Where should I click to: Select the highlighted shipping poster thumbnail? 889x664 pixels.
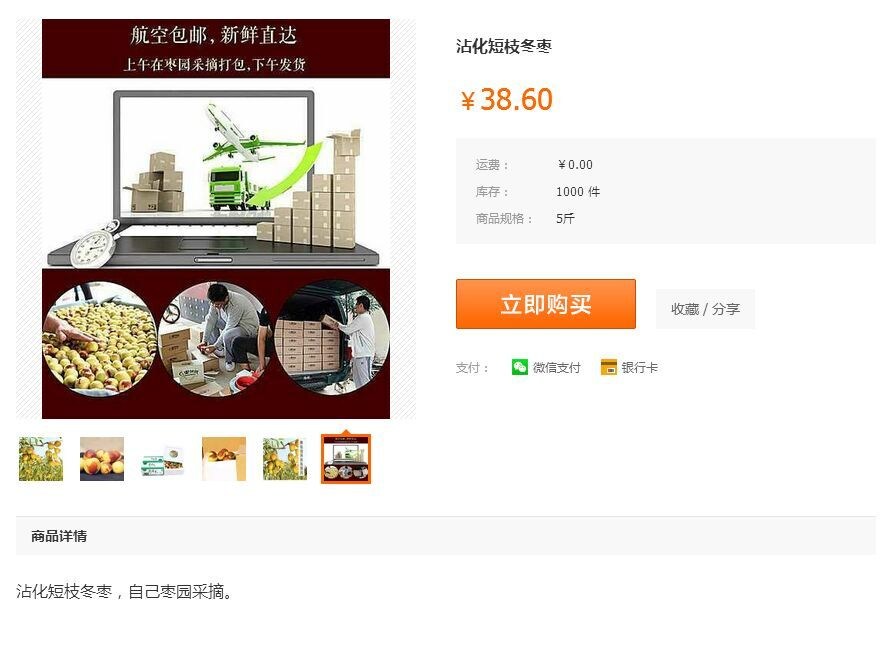pyautogui.click(x=346, y=459)
